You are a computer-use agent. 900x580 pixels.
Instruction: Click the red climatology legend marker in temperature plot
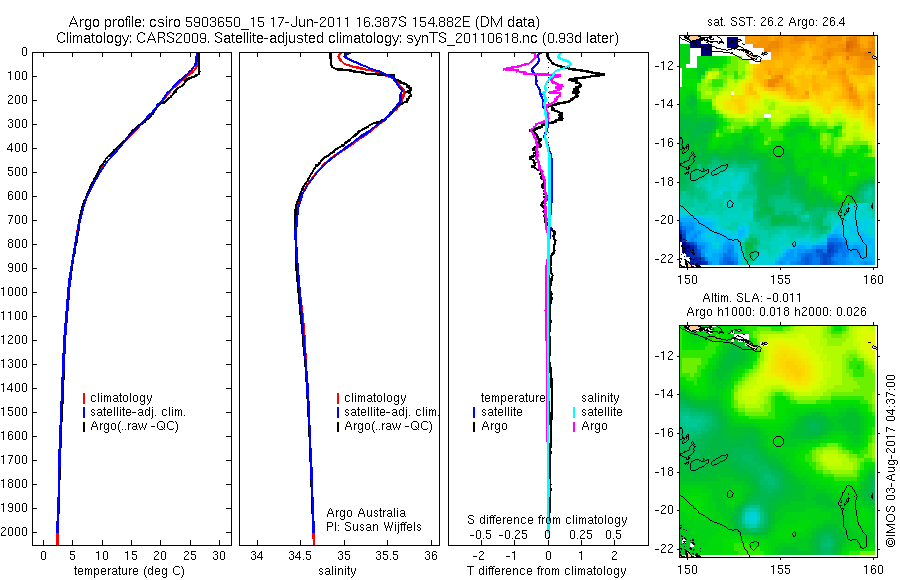pos(84,398)
